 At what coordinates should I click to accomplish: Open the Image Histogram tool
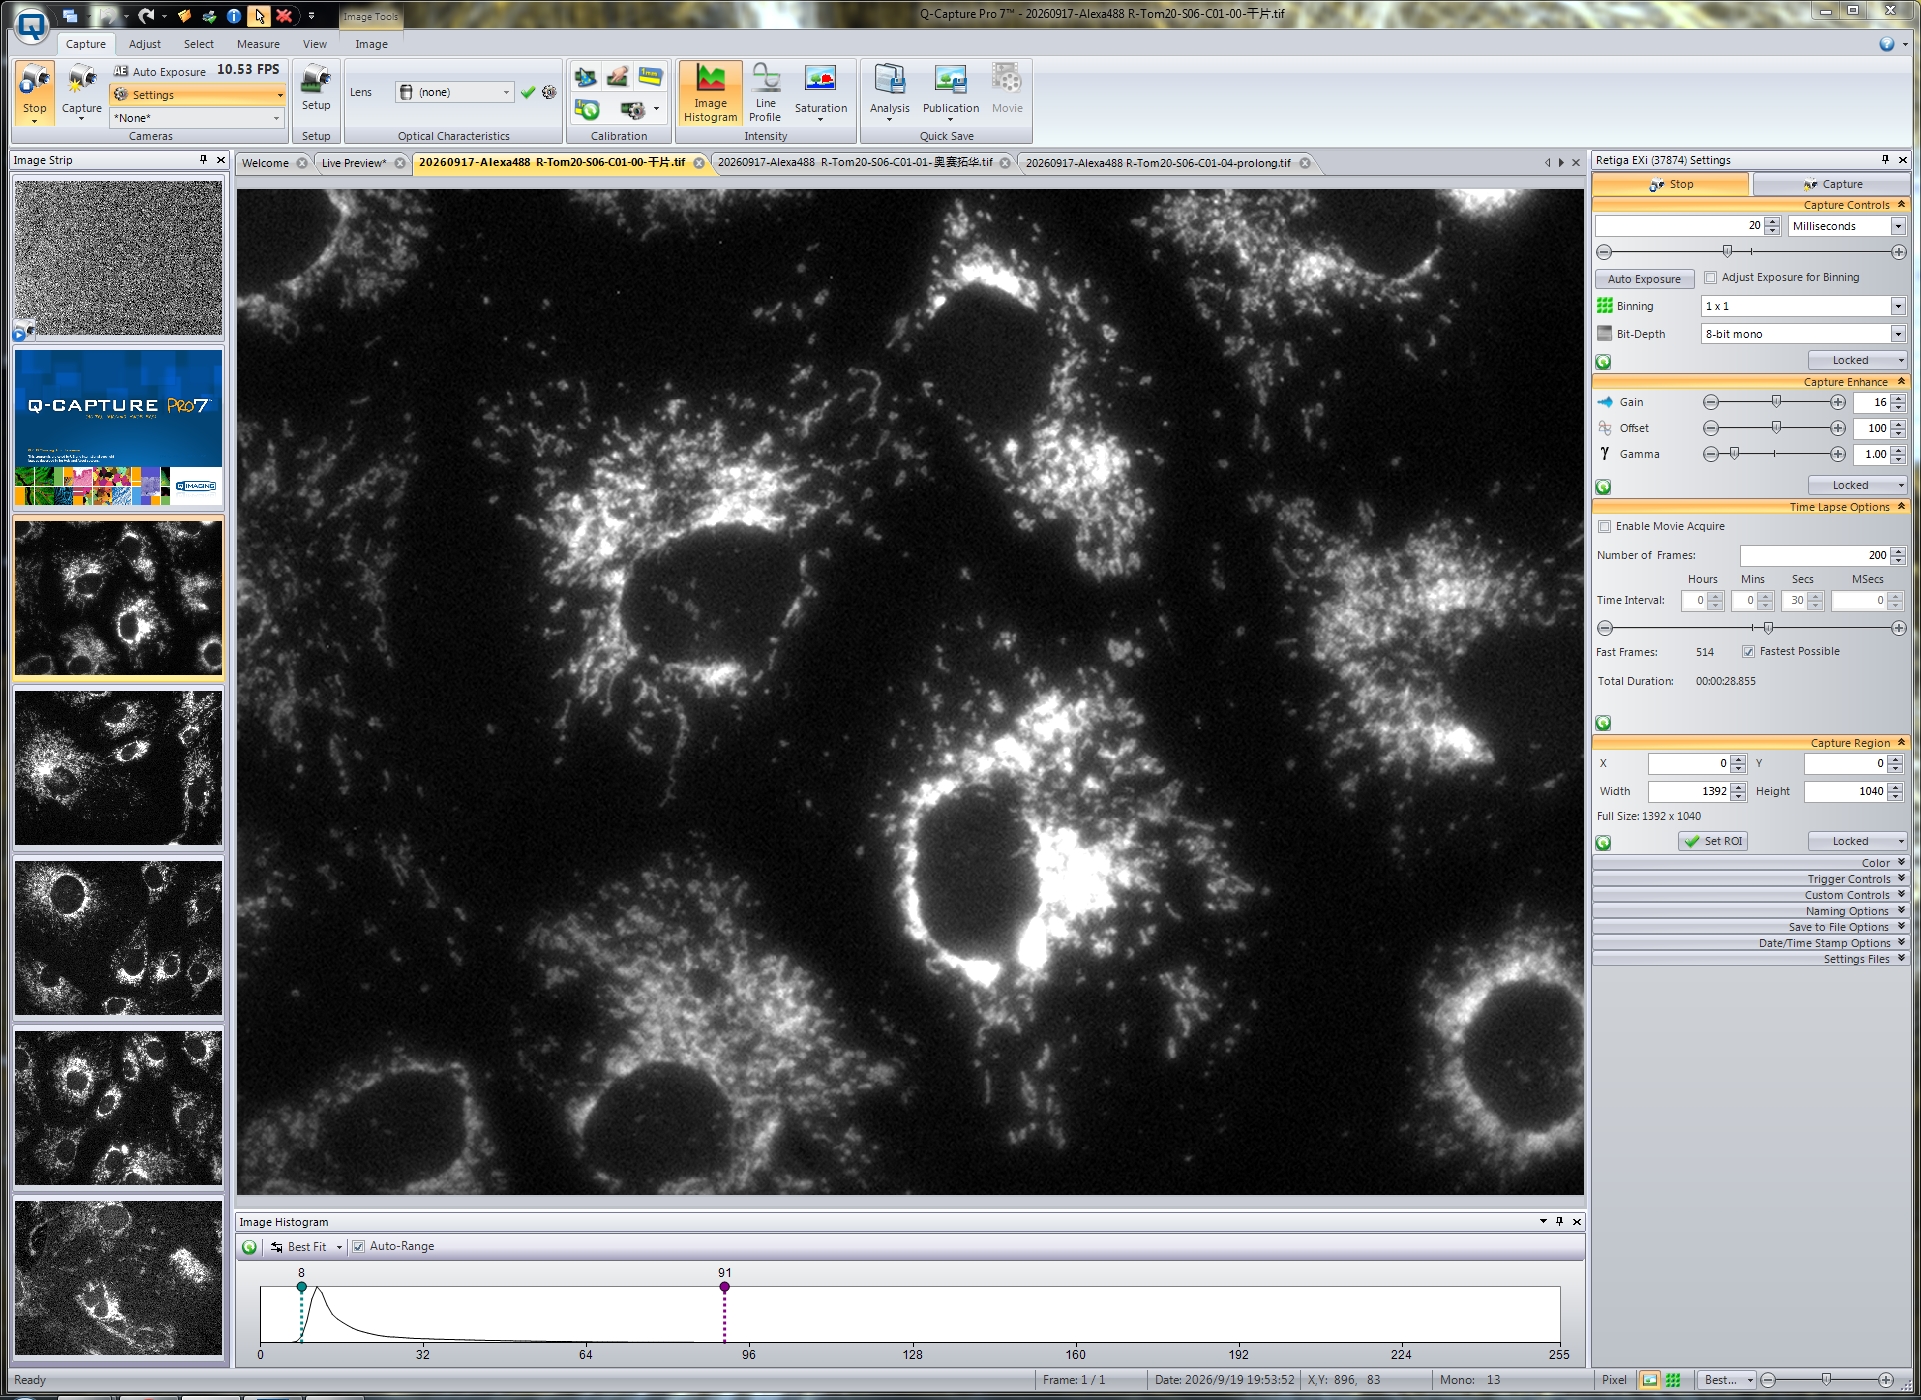[x=710, y=93]
